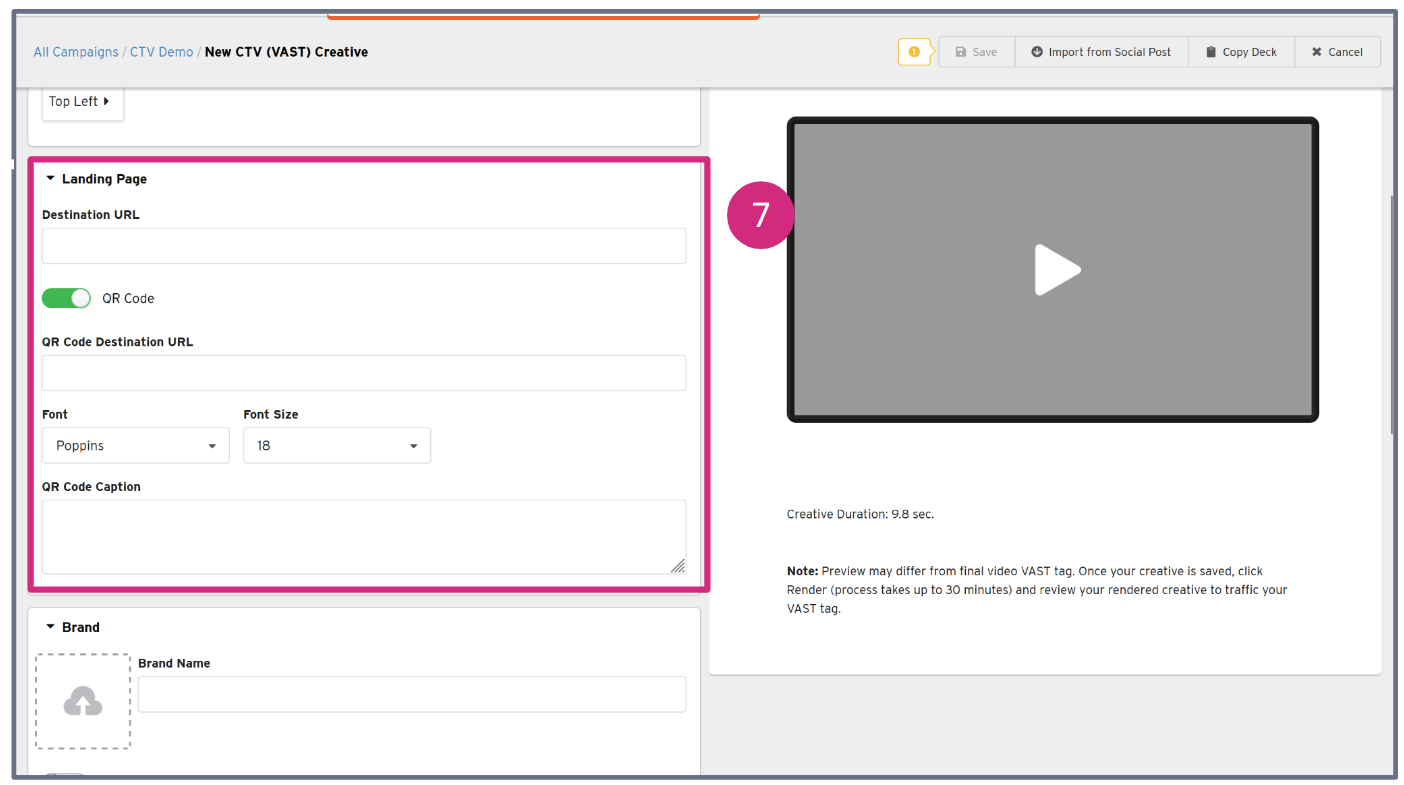Click the number 7 step marker
The width and height of the screenshot is (1404, 785).
pos(761,215)
